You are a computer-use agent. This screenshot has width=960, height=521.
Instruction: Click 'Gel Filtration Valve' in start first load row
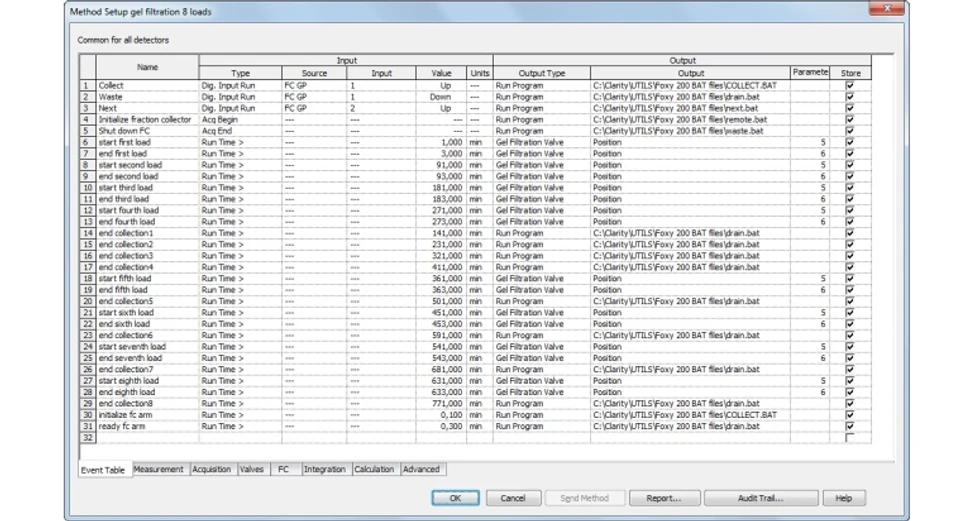[x=541, y=142]
